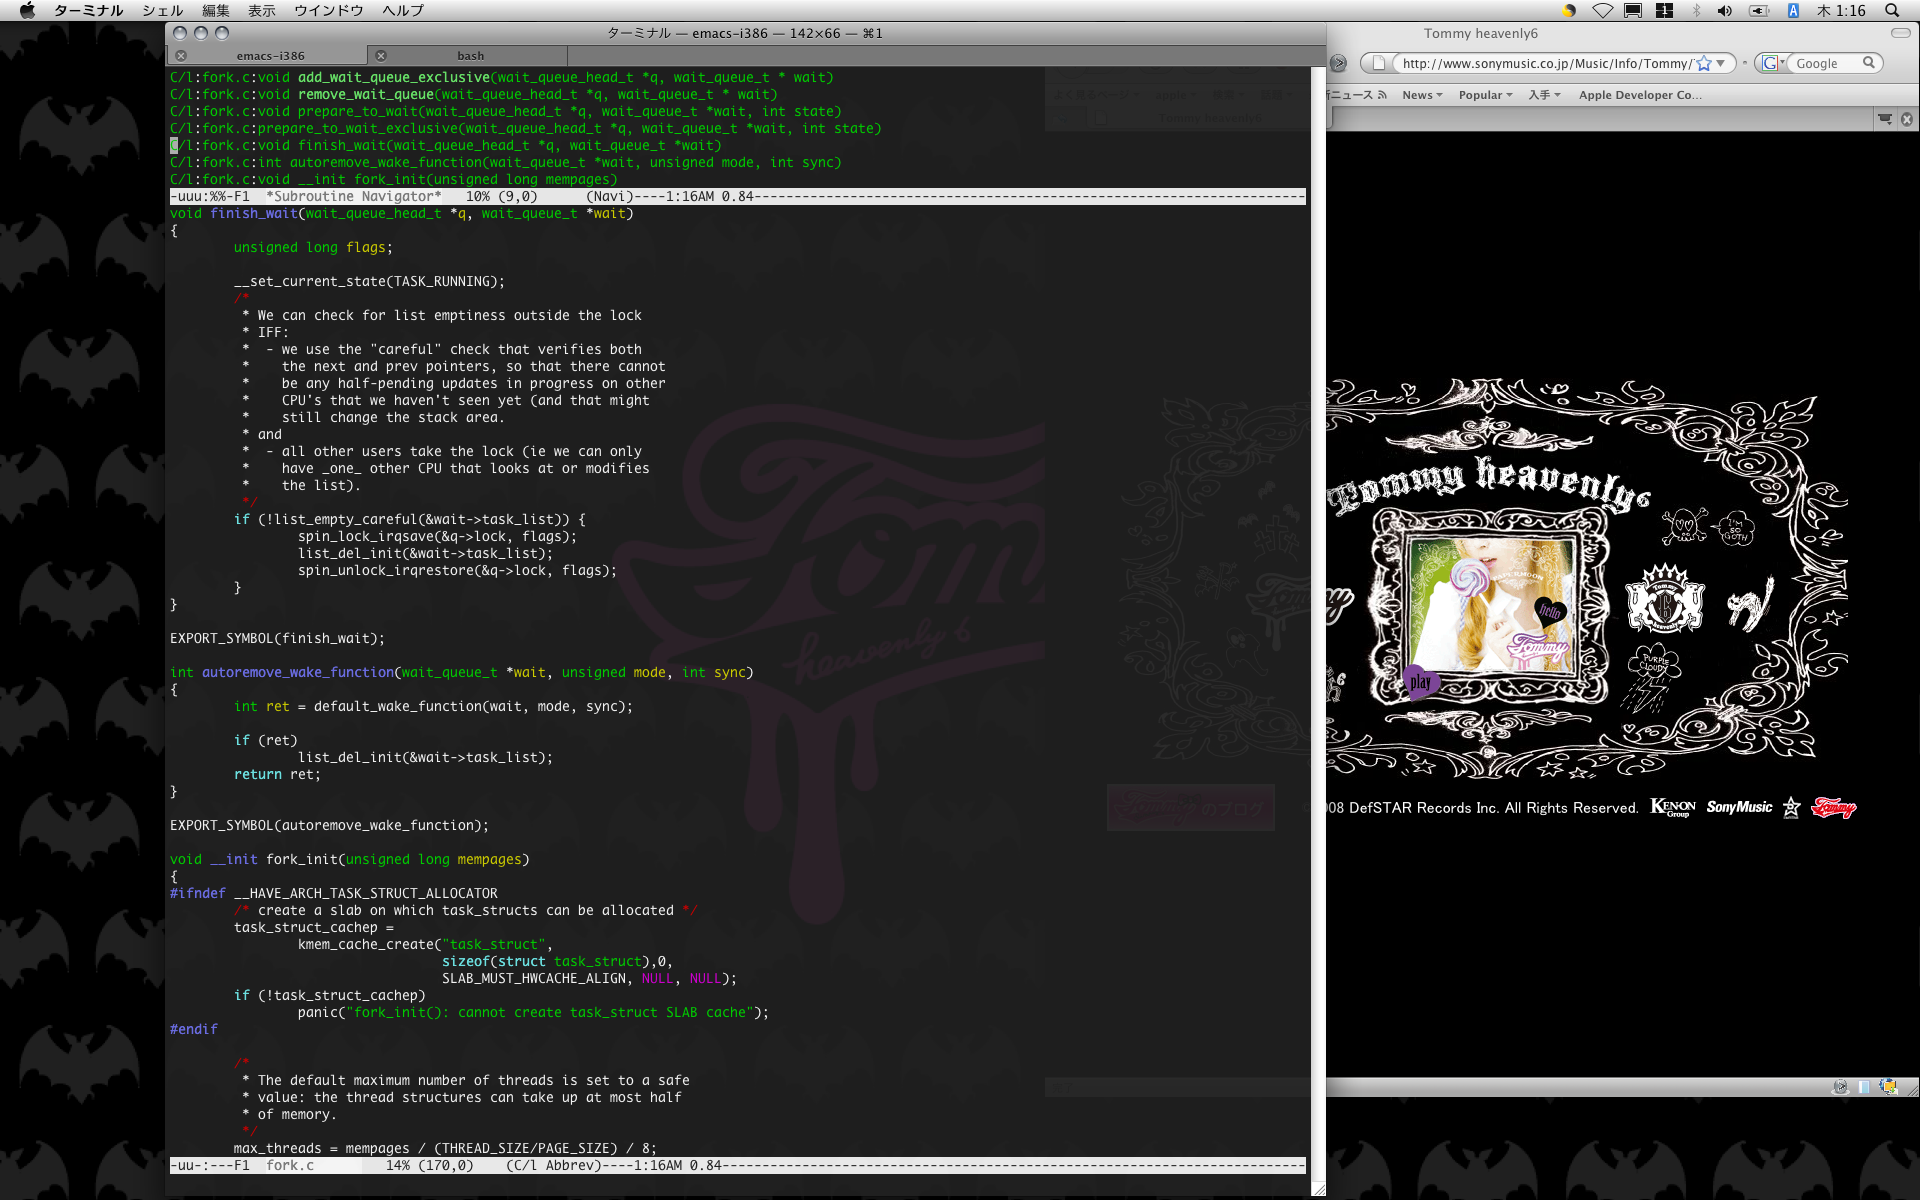Click the lollipop album cover image
Viewport: 1920px width, 1200px height.
1490,605
